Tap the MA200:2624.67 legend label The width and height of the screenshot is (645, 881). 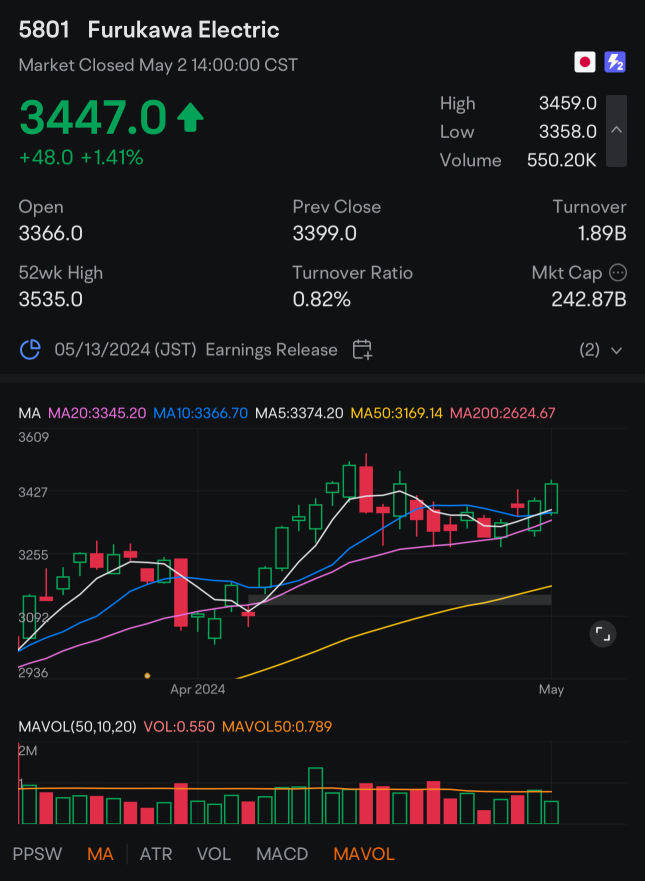coord(503,414)
